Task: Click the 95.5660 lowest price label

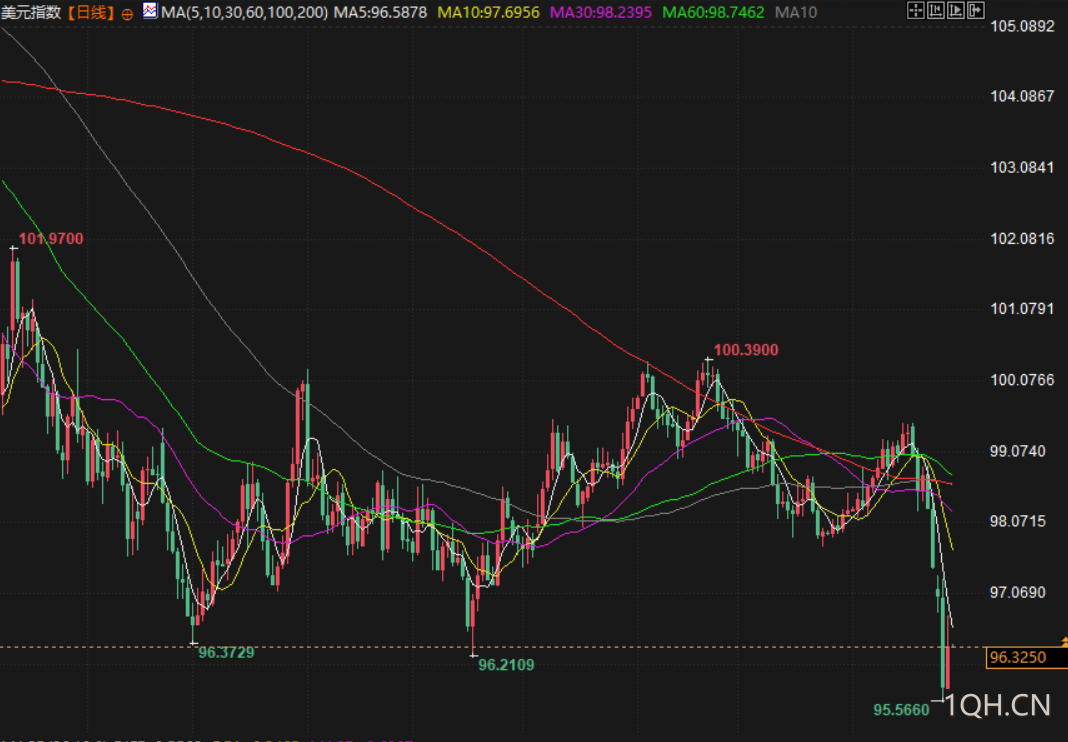Action: click(901, 710)
